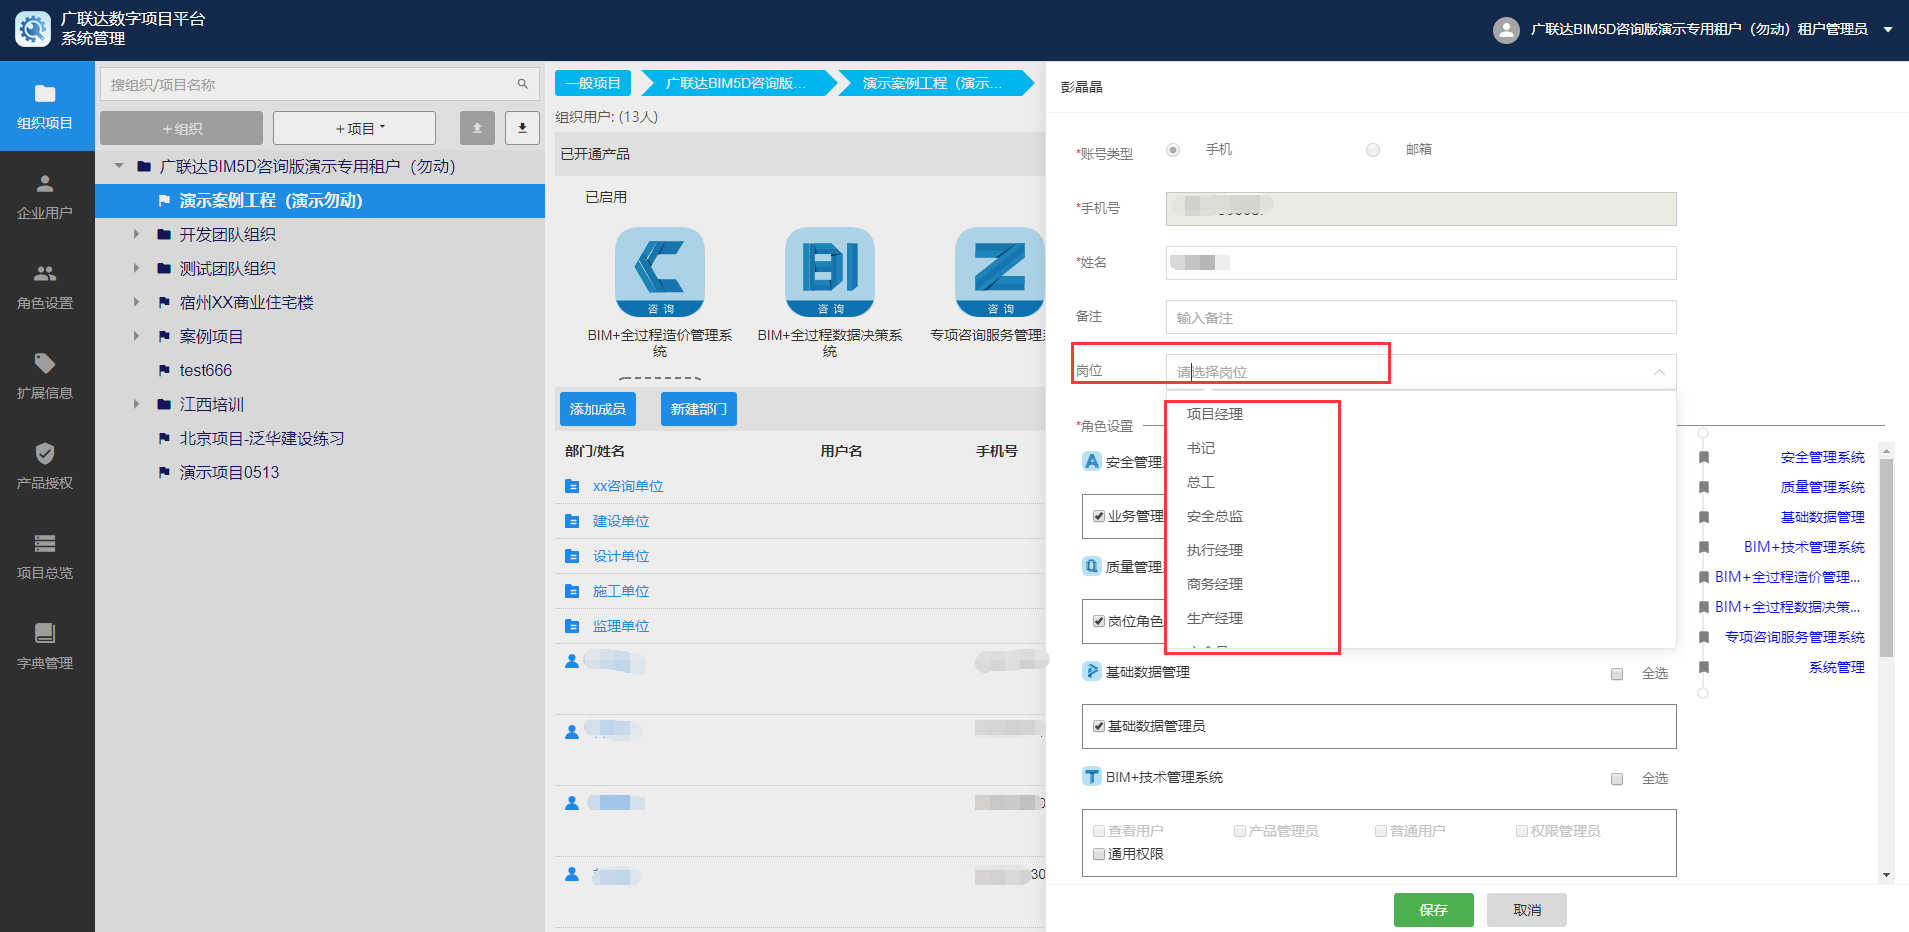Select 手机 account type radio
This screenshot has height=932, width=1909.
coord(1173,150)
